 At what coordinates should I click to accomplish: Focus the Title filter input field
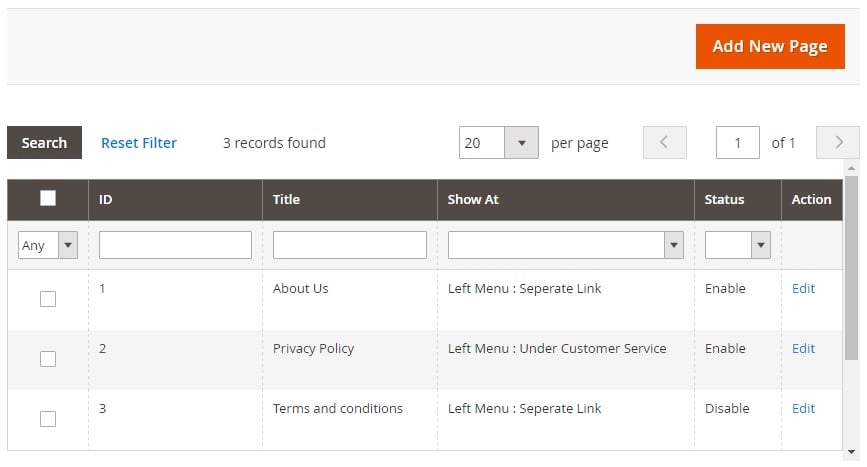(x=349, y=245)
